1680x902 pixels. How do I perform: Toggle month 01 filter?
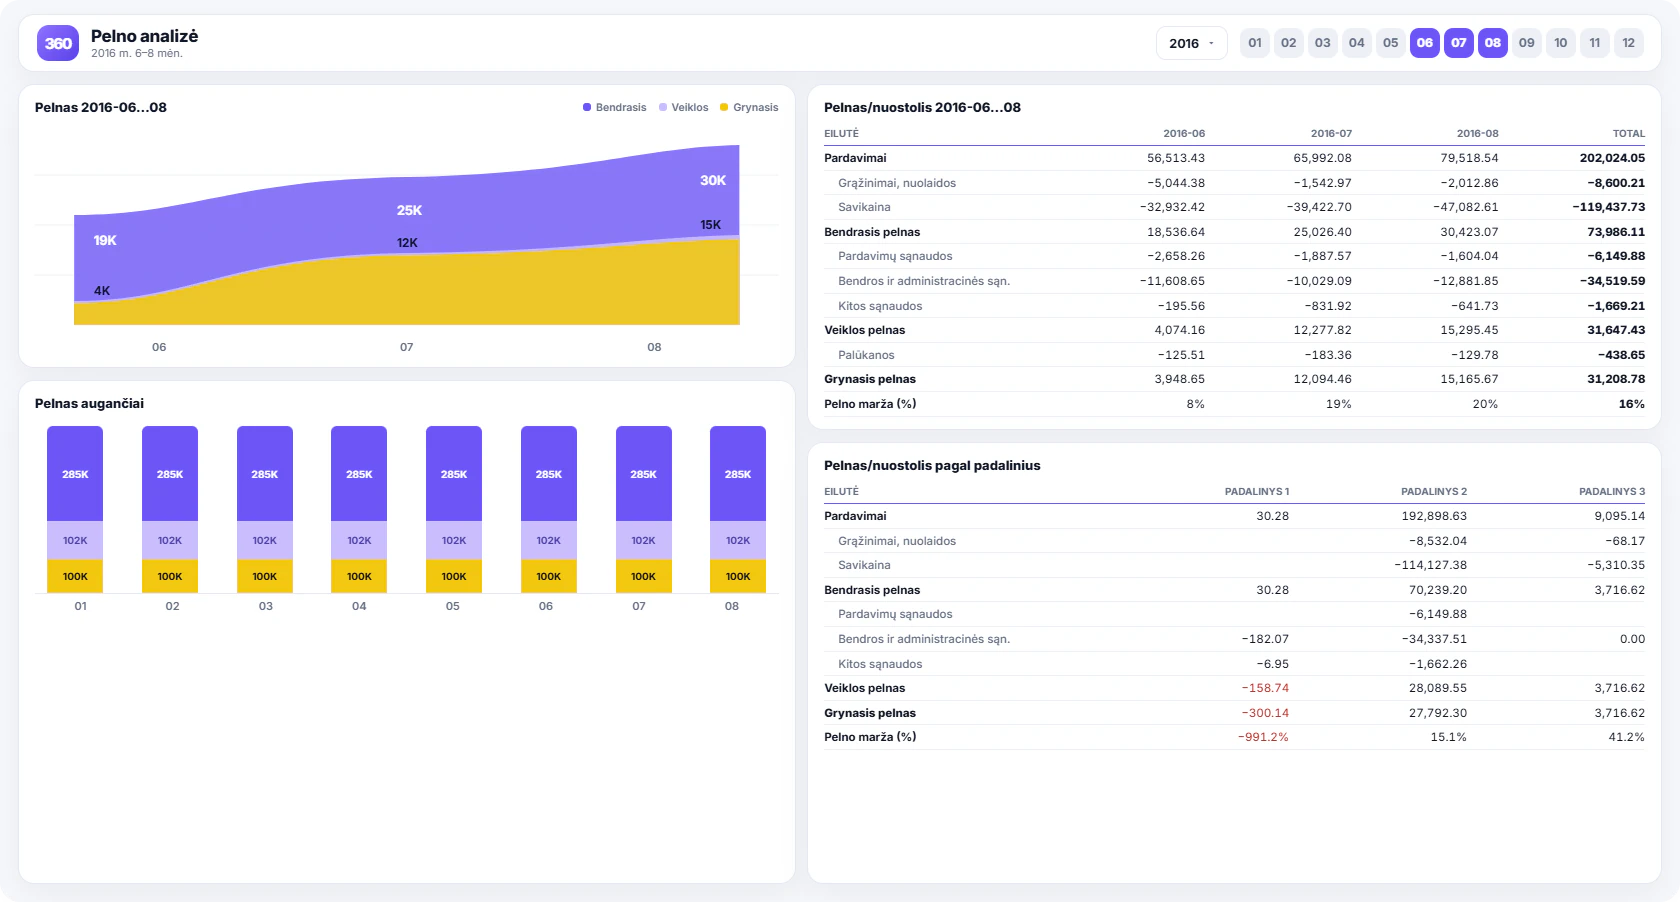(1255, 43)
